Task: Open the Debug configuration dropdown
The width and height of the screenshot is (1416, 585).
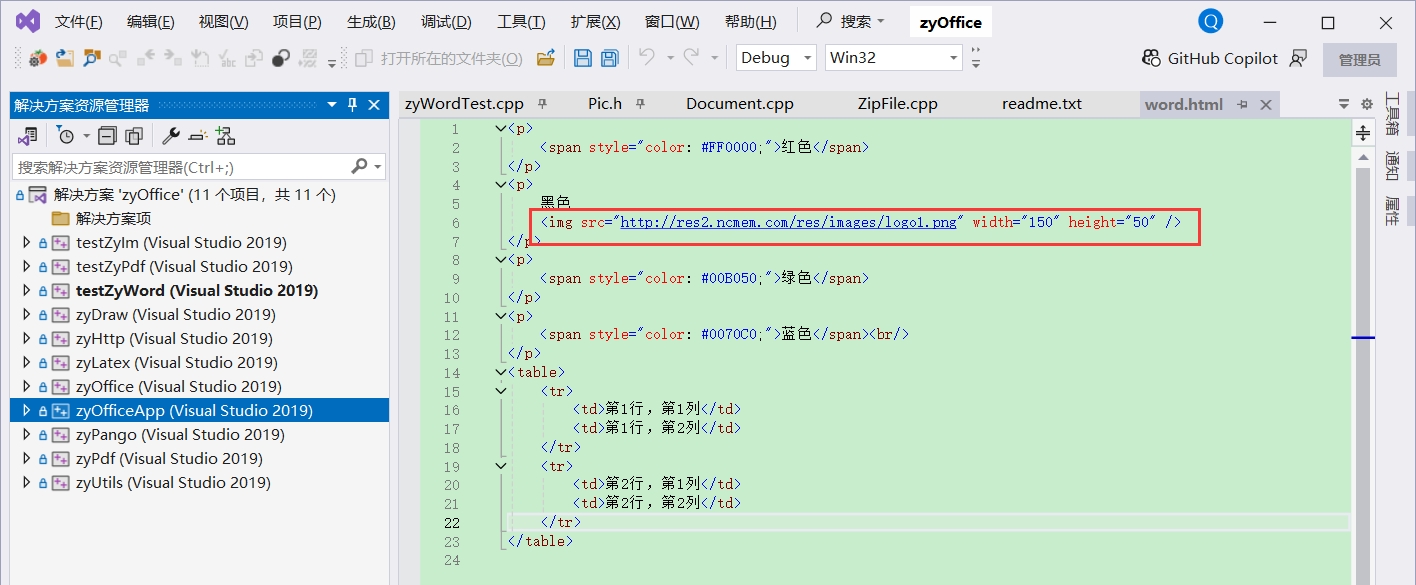Action: click(x=776, y=58)
